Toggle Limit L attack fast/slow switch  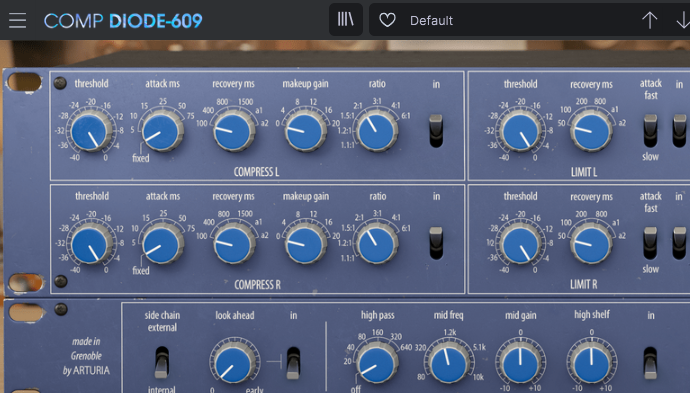tap(650, 131)
